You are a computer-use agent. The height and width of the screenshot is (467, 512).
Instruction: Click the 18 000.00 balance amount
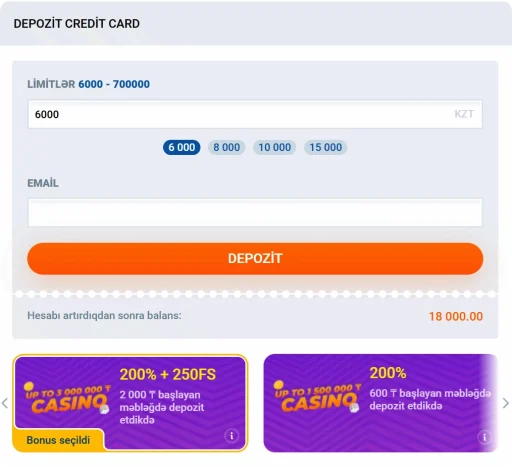(456, 316)
